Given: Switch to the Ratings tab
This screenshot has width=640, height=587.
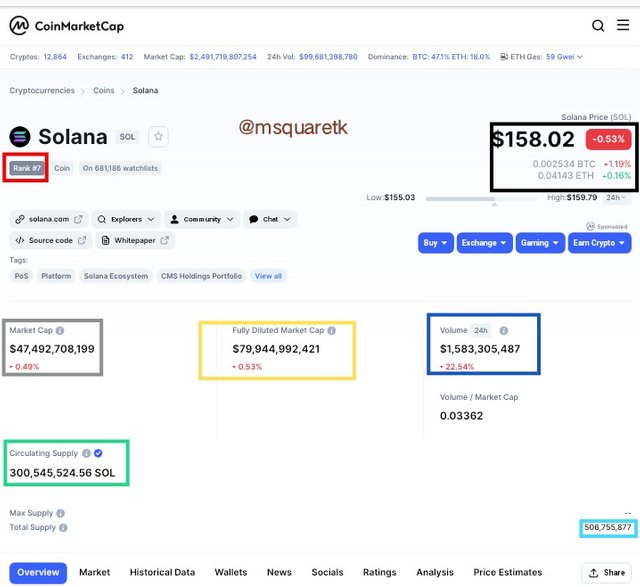Looking at the screenshot, I should [x=380, y=573].
